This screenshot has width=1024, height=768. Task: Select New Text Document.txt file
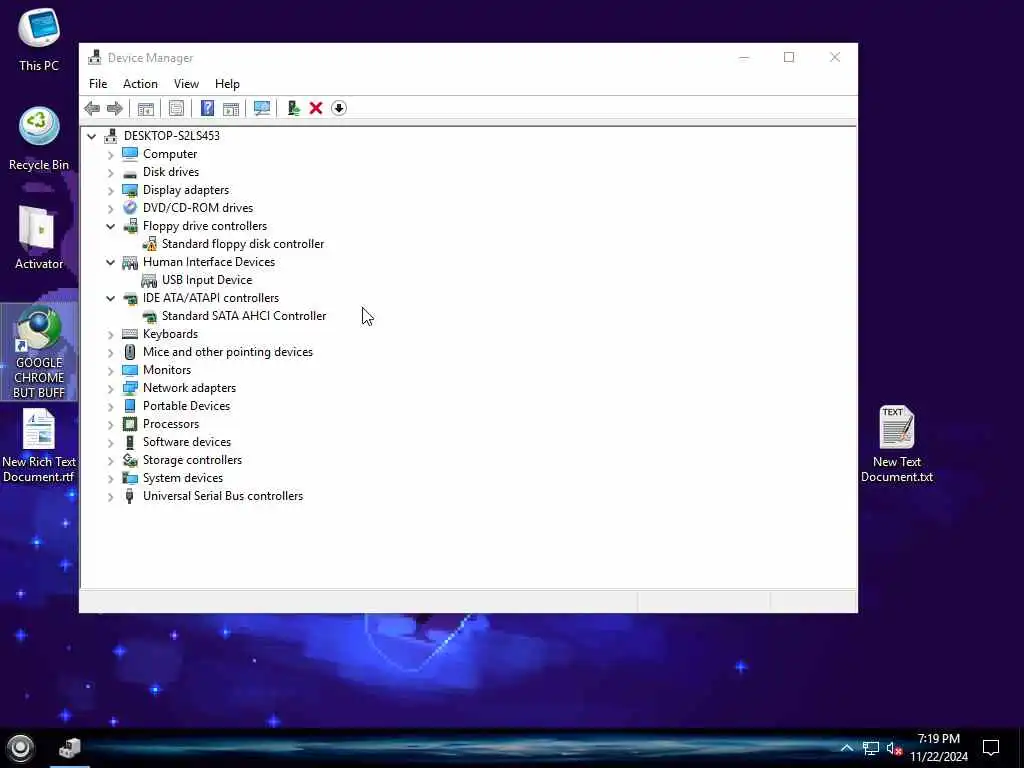(x=897, y=444)
